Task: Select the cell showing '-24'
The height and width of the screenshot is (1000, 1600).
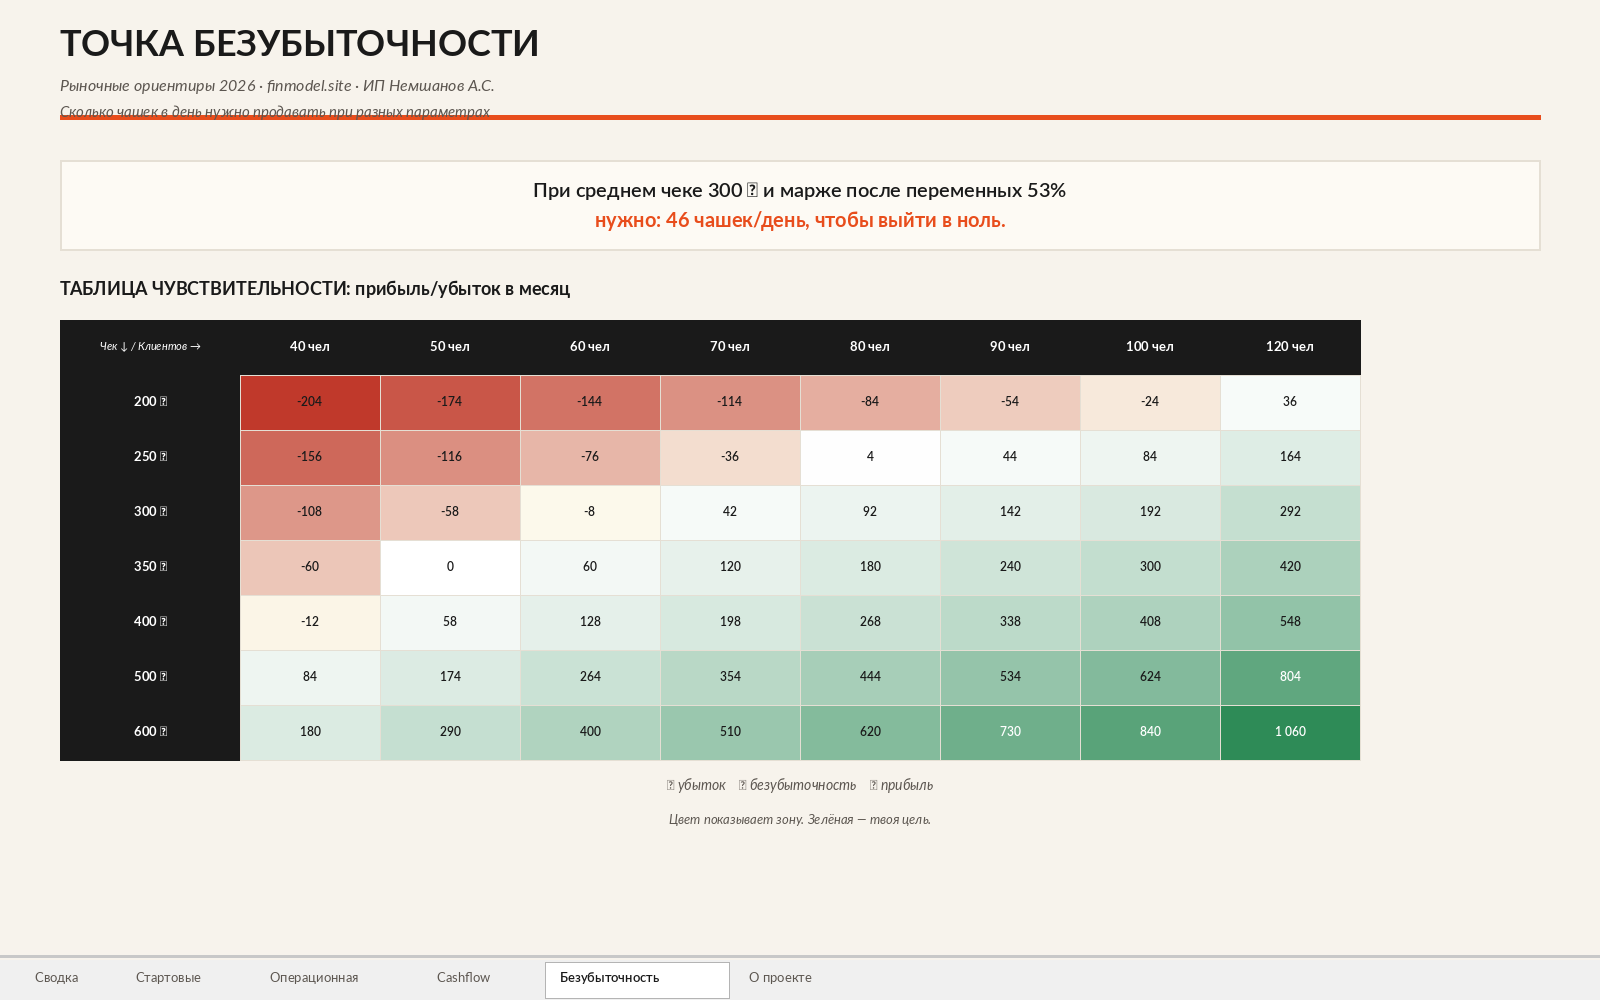Action: (1150, 402)
